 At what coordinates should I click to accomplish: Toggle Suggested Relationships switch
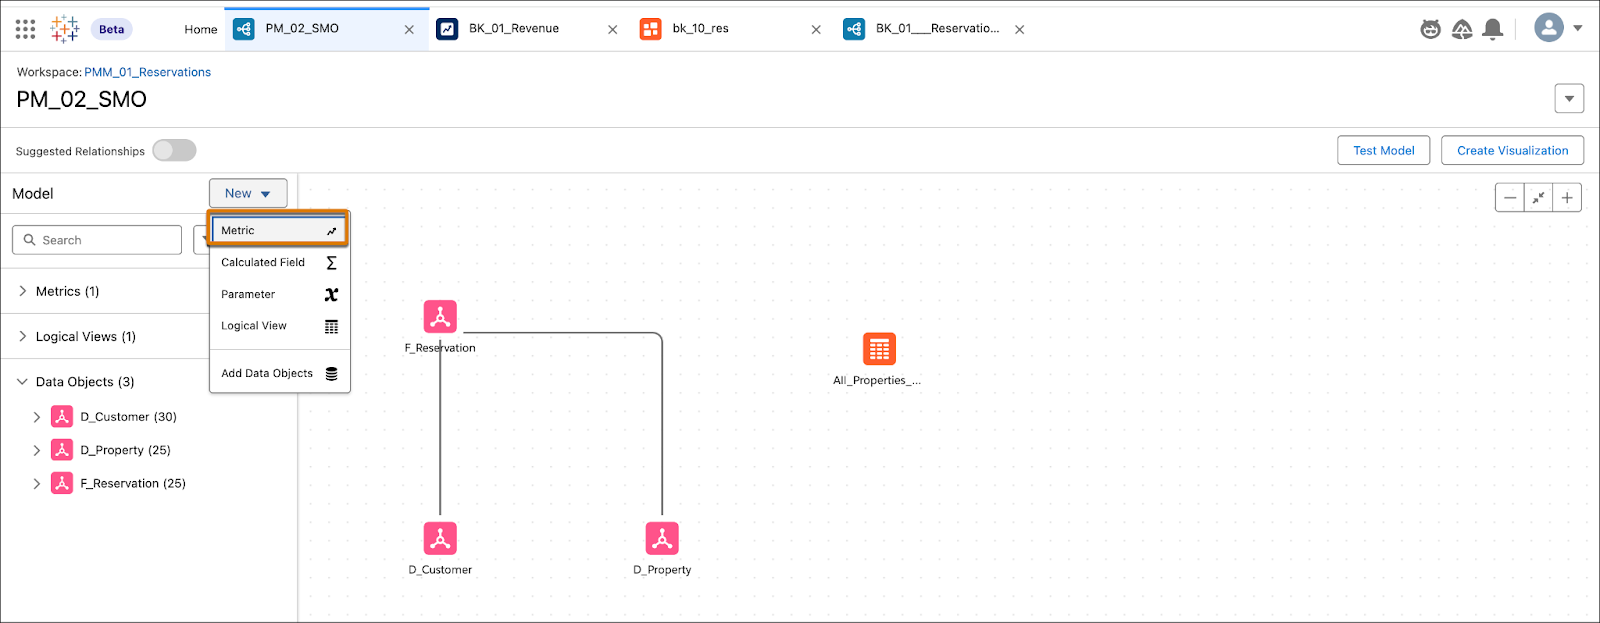[x=174, y=150]
